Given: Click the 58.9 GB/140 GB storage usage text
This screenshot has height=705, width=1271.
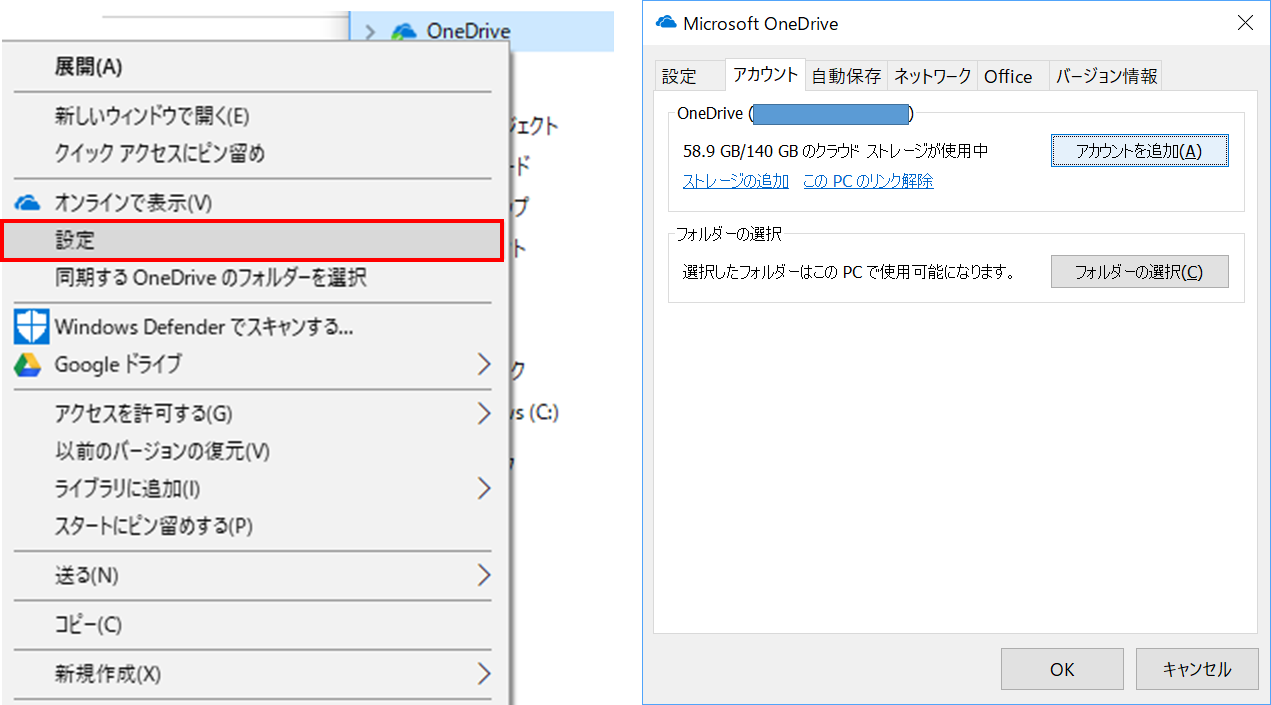Looking at the screenshot, I should tap(835, 151).
